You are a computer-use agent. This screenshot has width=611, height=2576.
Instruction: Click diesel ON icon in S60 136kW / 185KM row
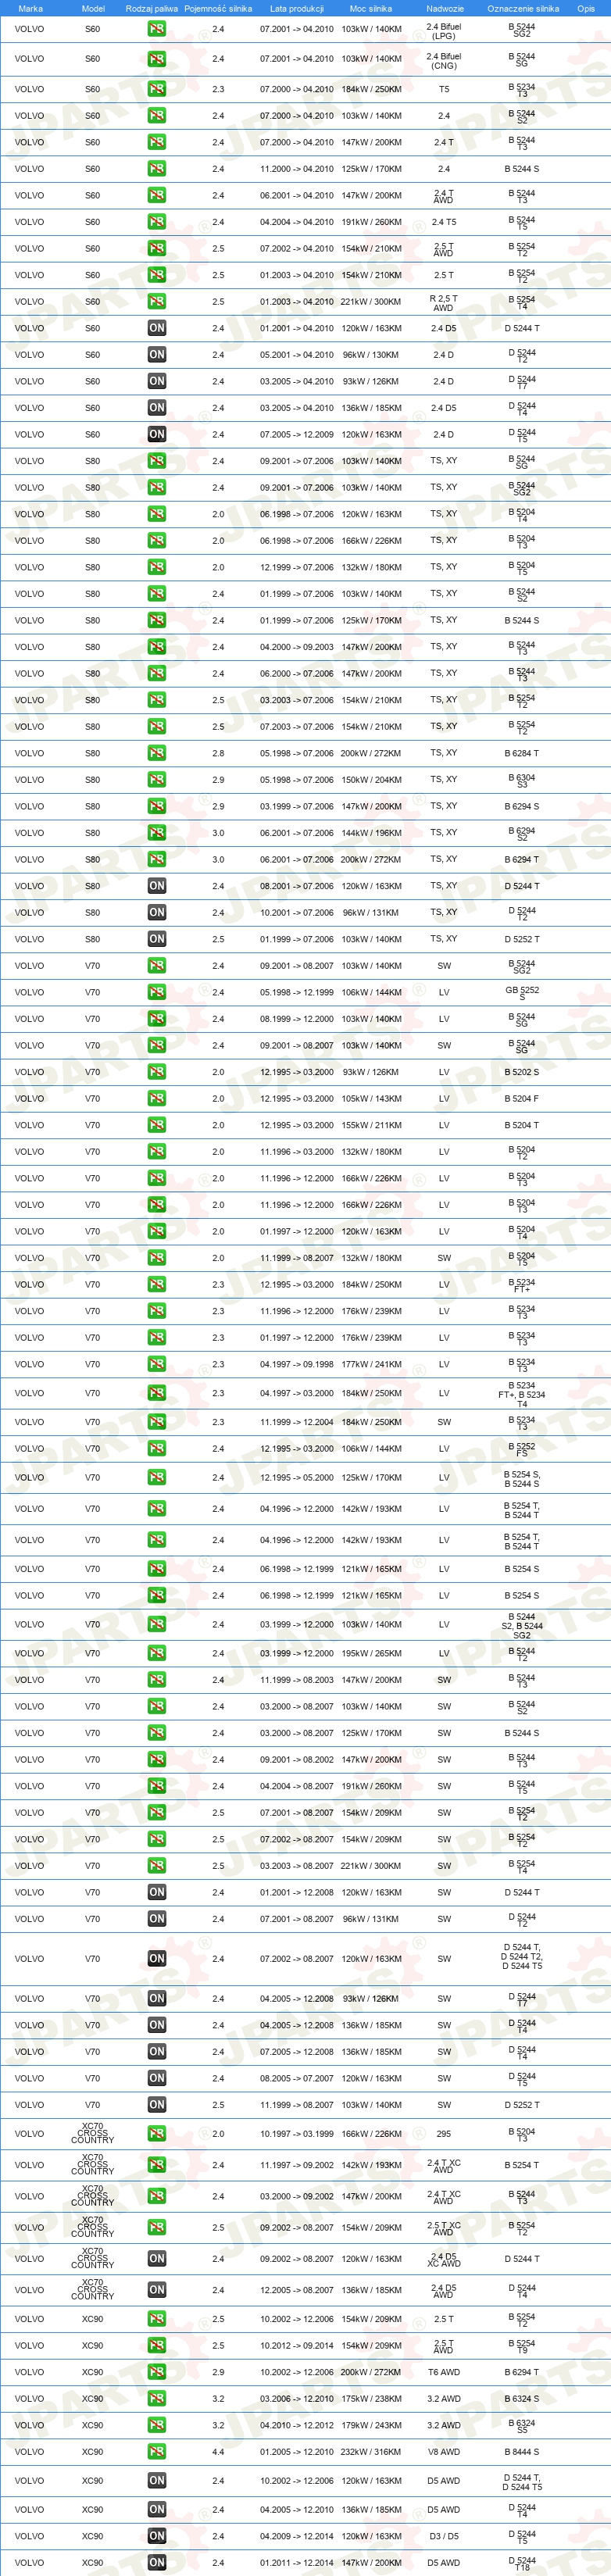pyautogui.click(x=157, y=408)
